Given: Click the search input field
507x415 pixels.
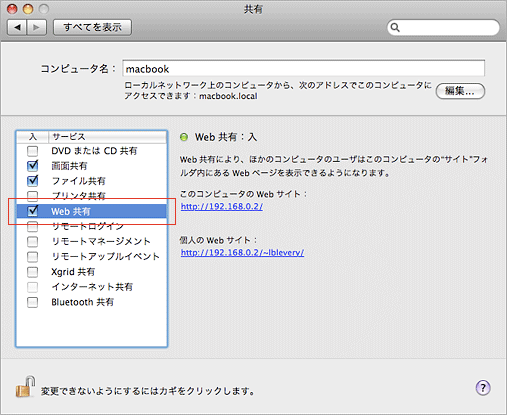Looking at the screenshot, I should [443, 27].
